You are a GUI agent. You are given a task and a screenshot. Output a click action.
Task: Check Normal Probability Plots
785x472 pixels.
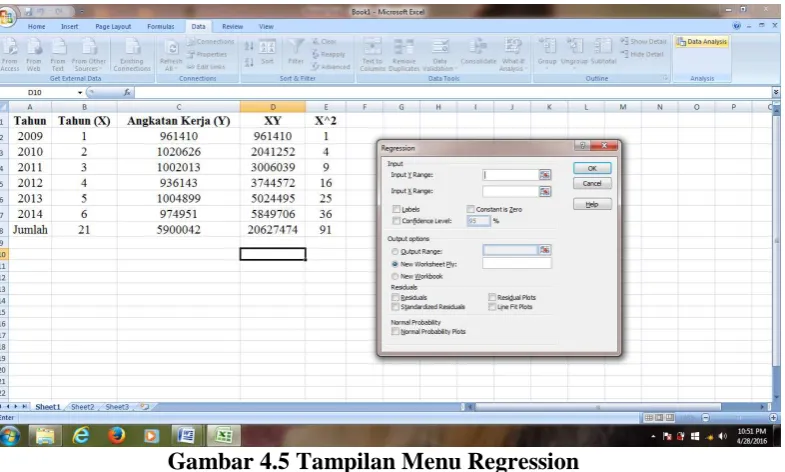click(396, 331)
